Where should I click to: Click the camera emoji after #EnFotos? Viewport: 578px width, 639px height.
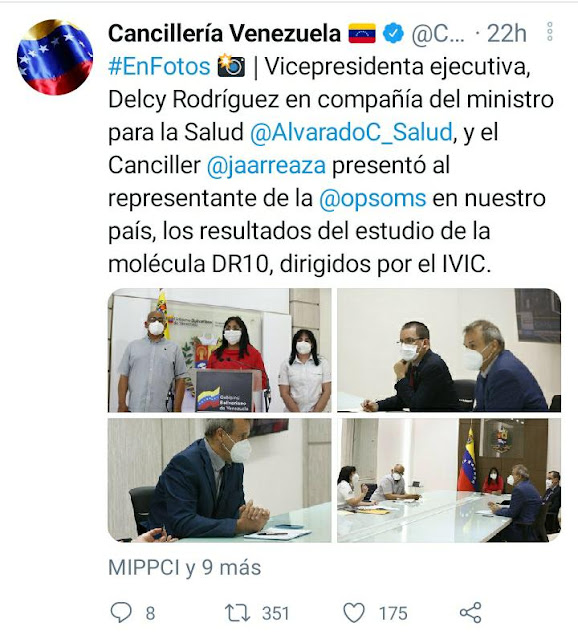[231, 66]
